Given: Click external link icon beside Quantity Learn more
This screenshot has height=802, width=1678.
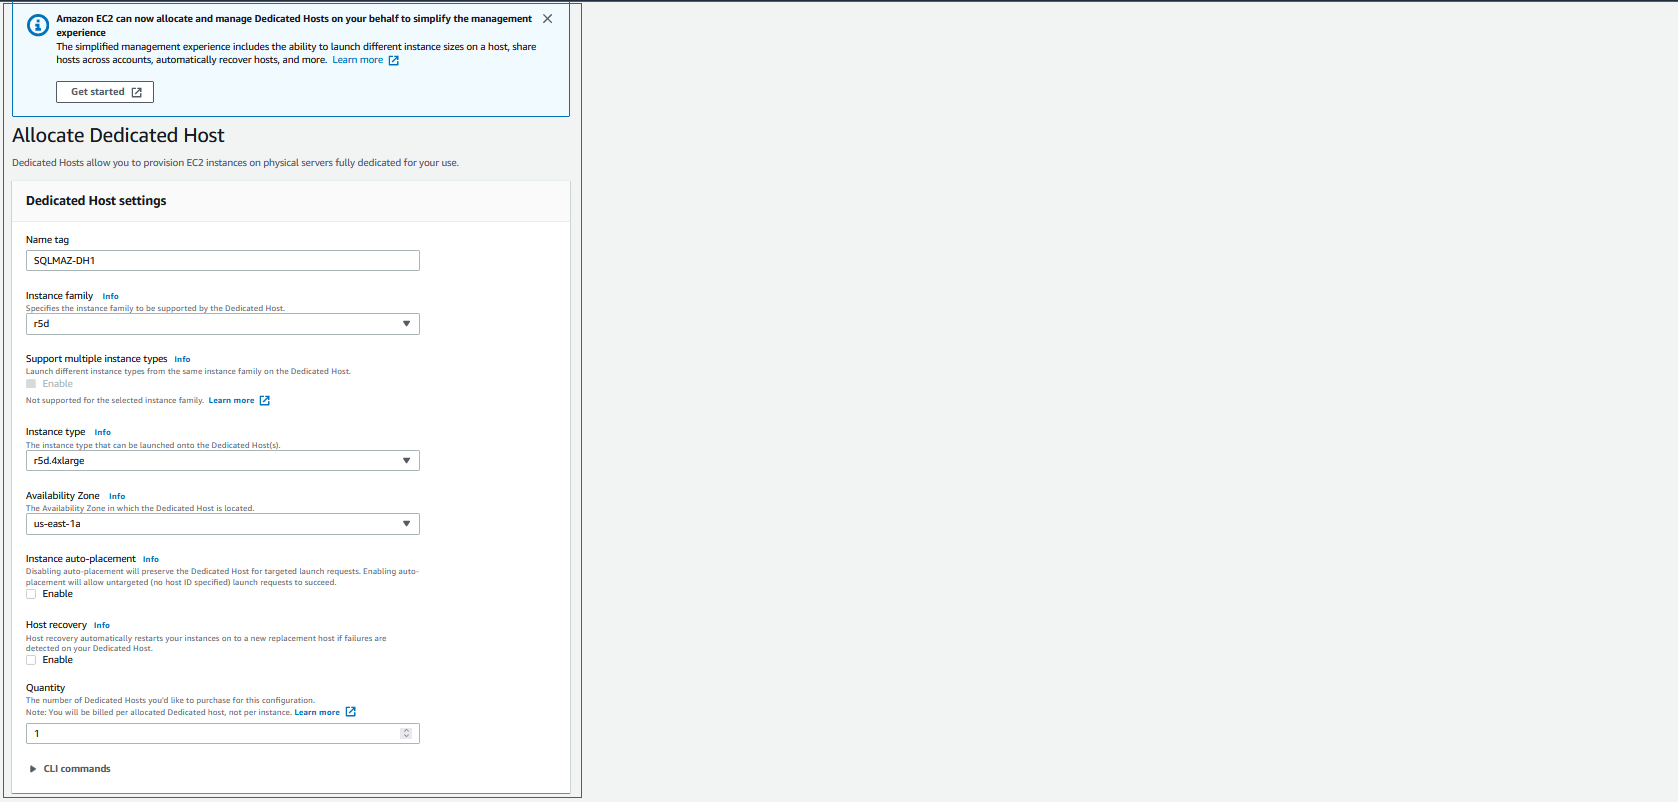Looking at the screenshot, I should tap(350, 712).
